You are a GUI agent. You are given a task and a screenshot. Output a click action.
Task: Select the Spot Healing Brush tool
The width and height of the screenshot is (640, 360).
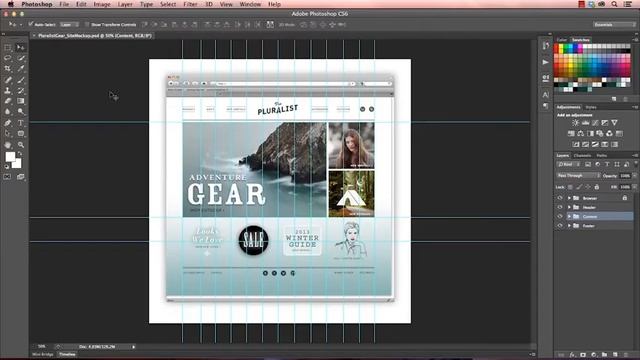pos(8,80)
